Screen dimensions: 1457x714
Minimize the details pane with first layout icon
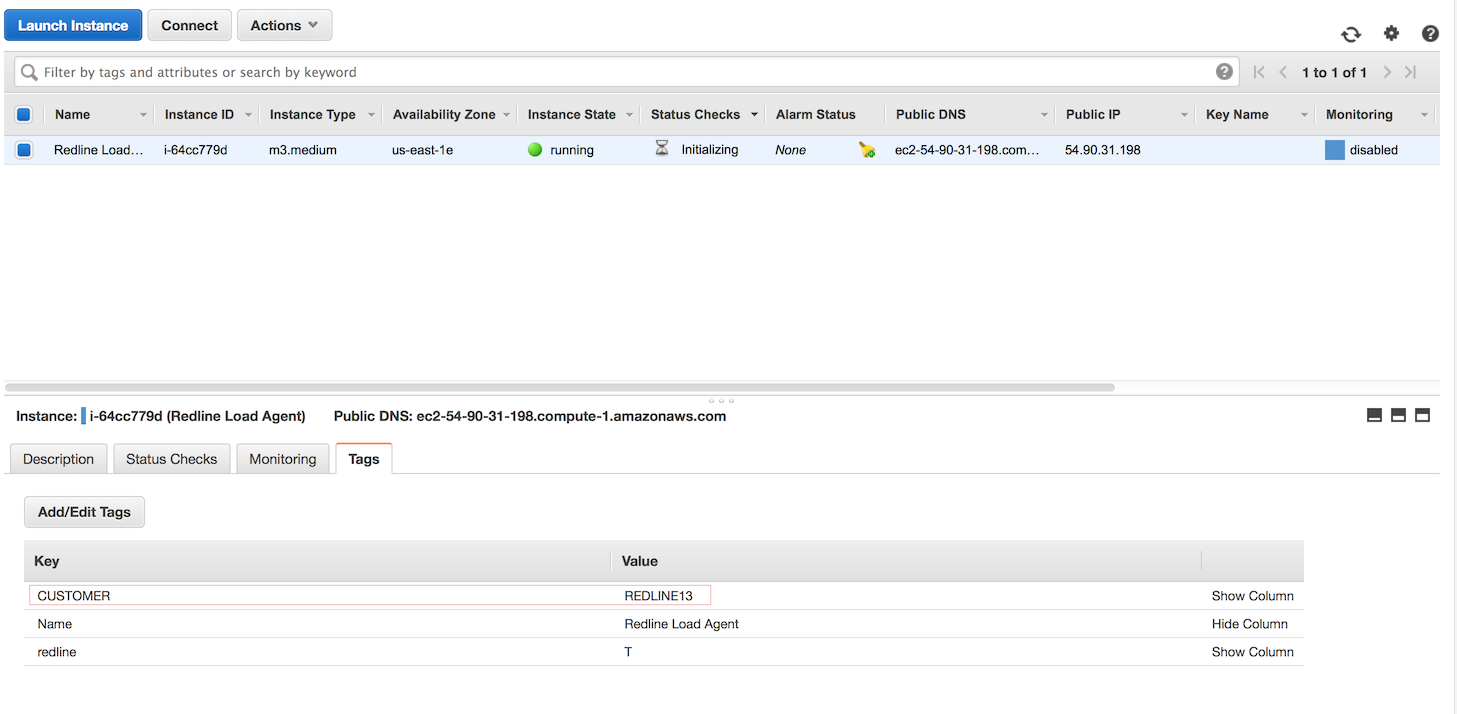(x=1374, y=415)
